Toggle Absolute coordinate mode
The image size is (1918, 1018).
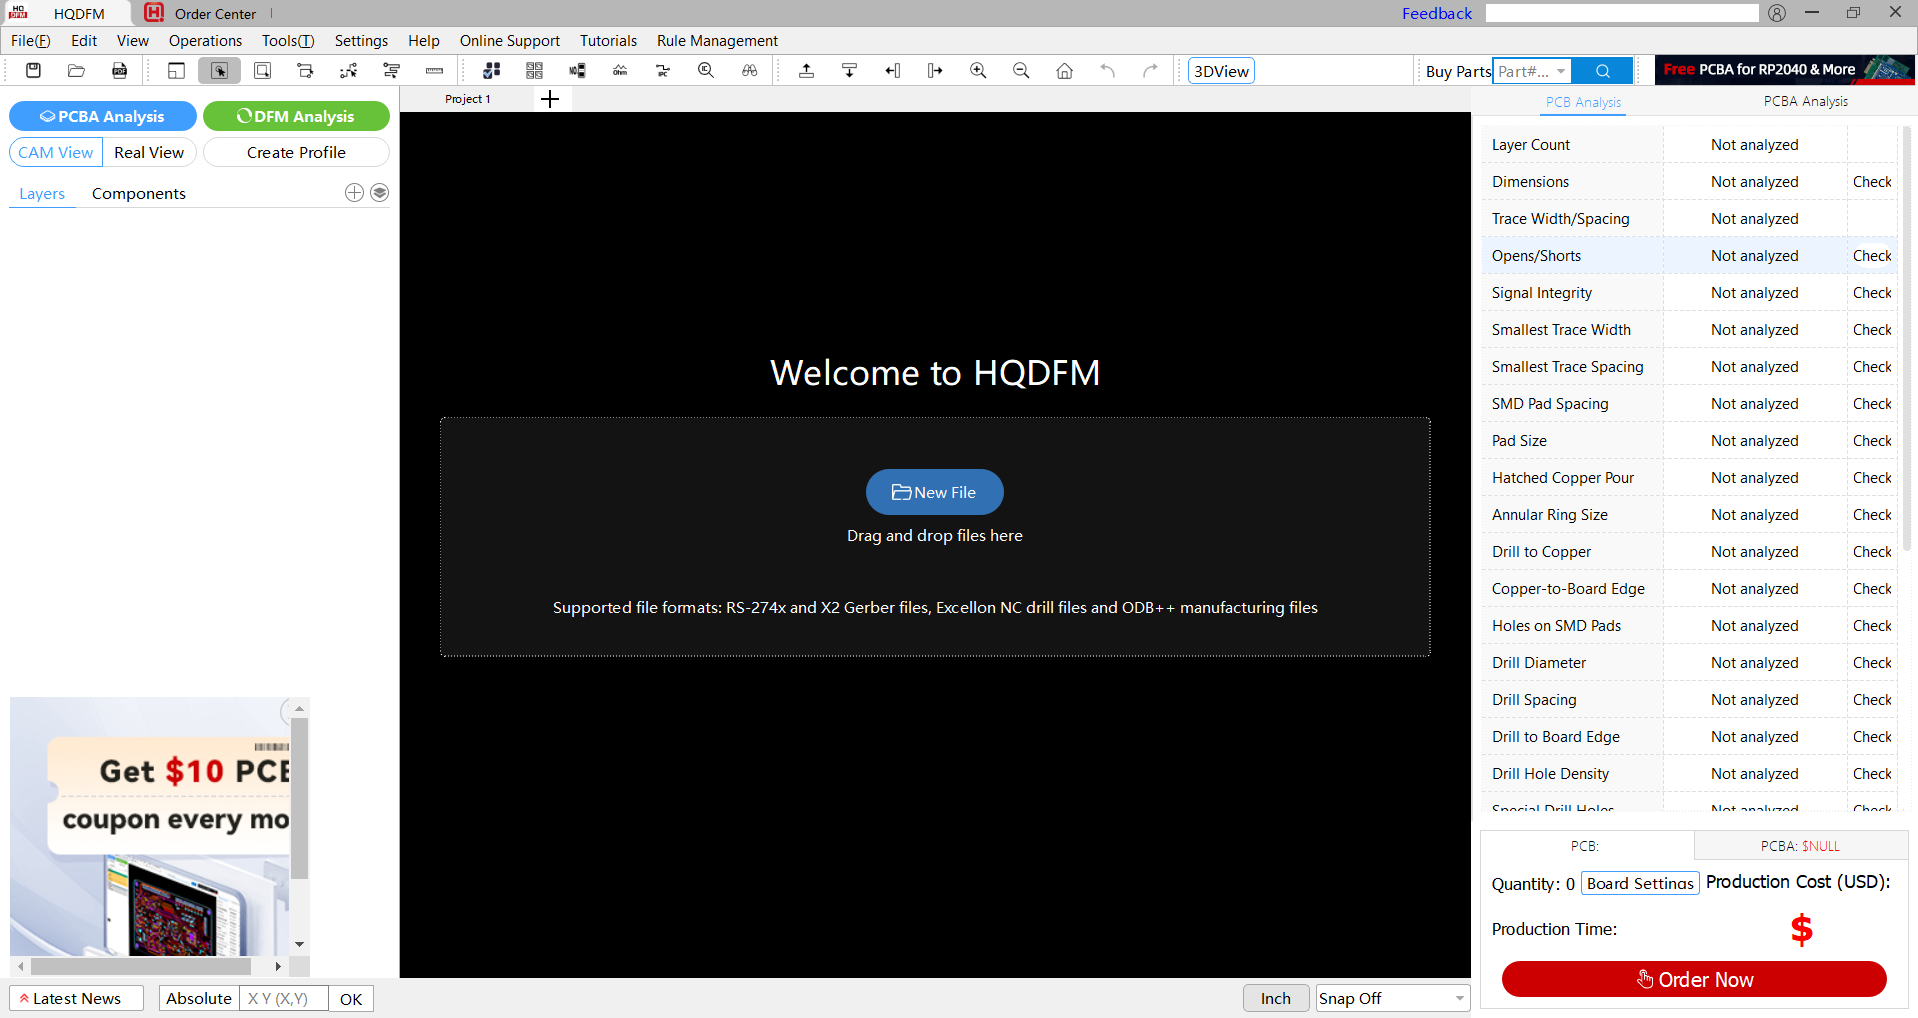[x=198, y=998]
